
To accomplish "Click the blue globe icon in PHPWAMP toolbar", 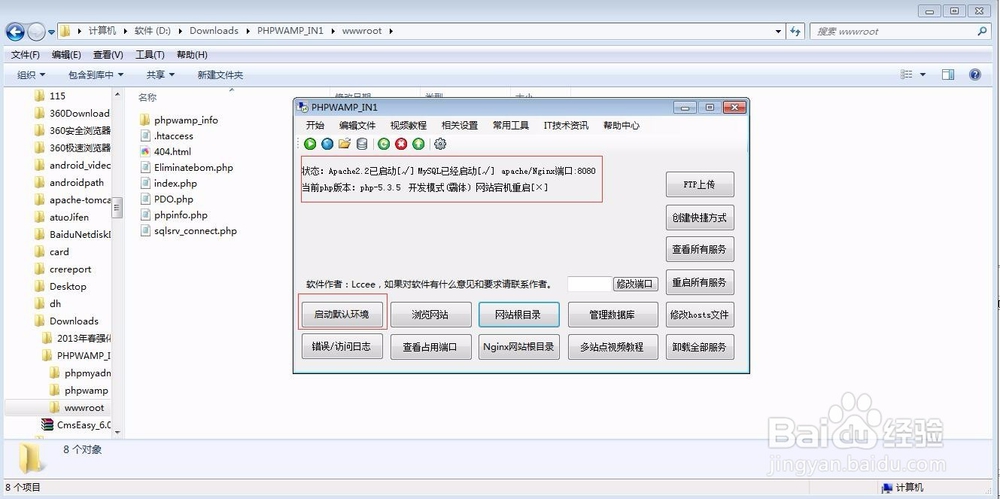I will pos(327,144).
